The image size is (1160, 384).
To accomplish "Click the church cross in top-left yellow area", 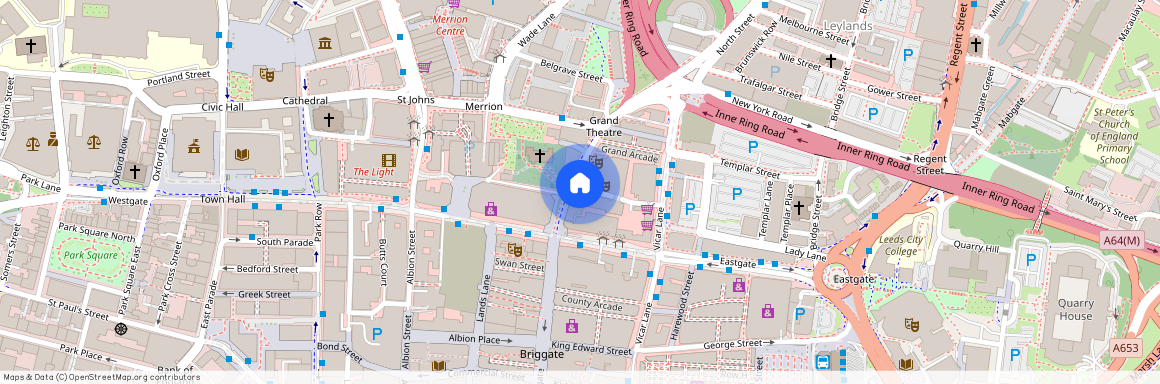I will [x=30, y=46].
